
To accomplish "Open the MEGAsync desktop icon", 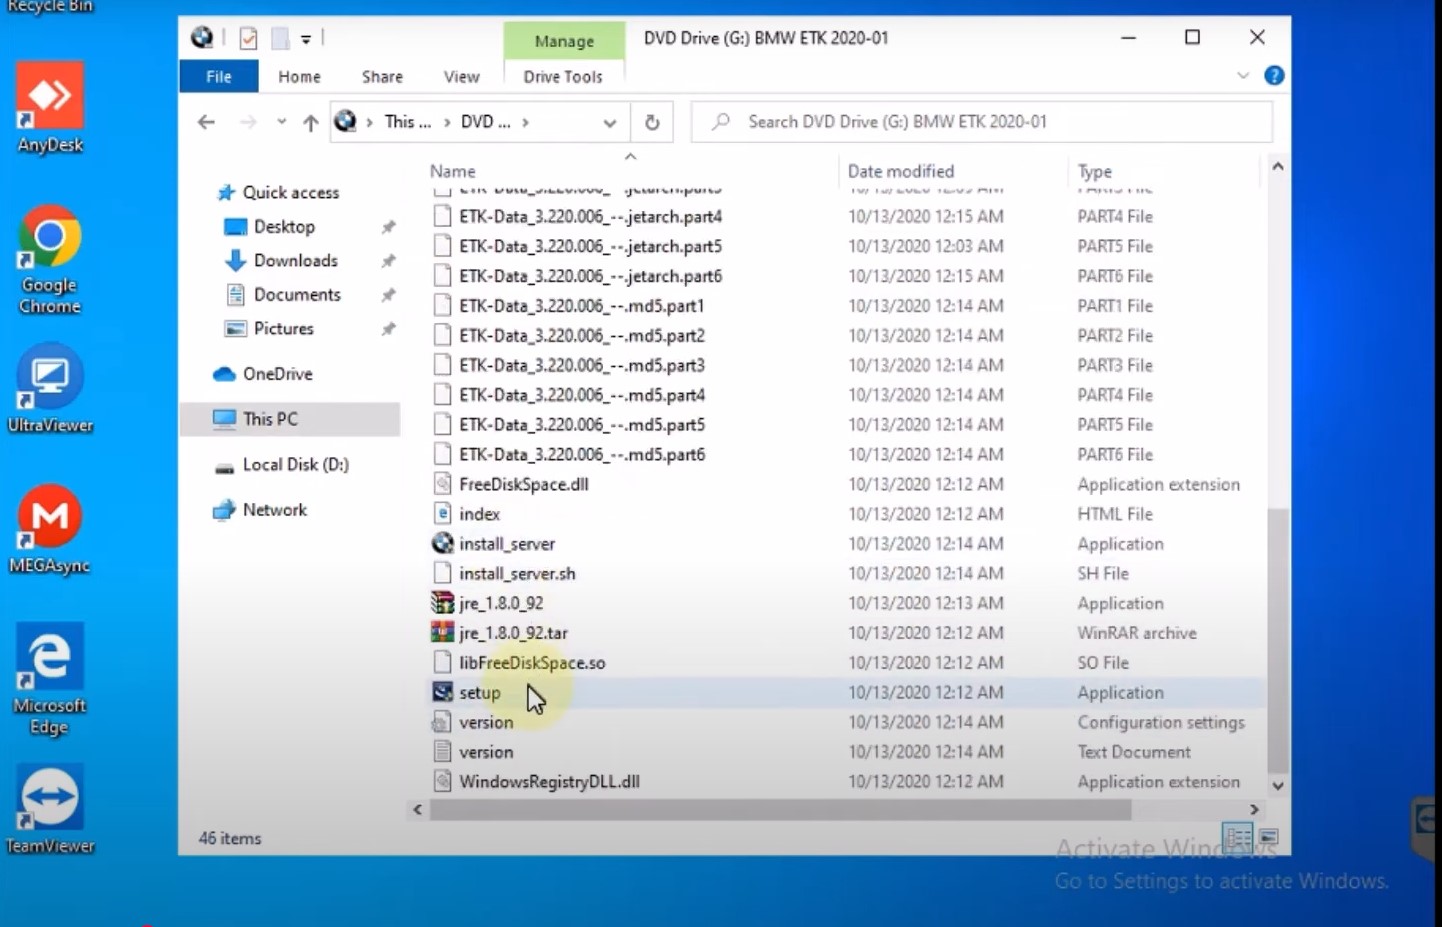I will click(50, 518).
